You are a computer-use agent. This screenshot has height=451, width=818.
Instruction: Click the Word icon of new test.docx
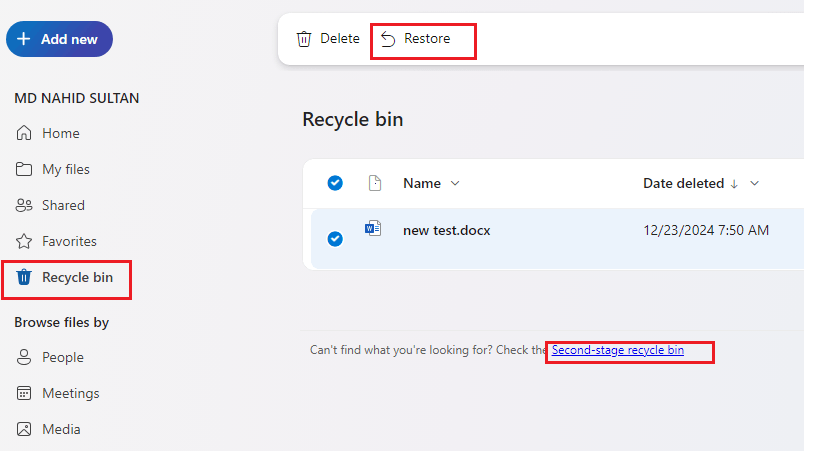click(x=373, y=228)
